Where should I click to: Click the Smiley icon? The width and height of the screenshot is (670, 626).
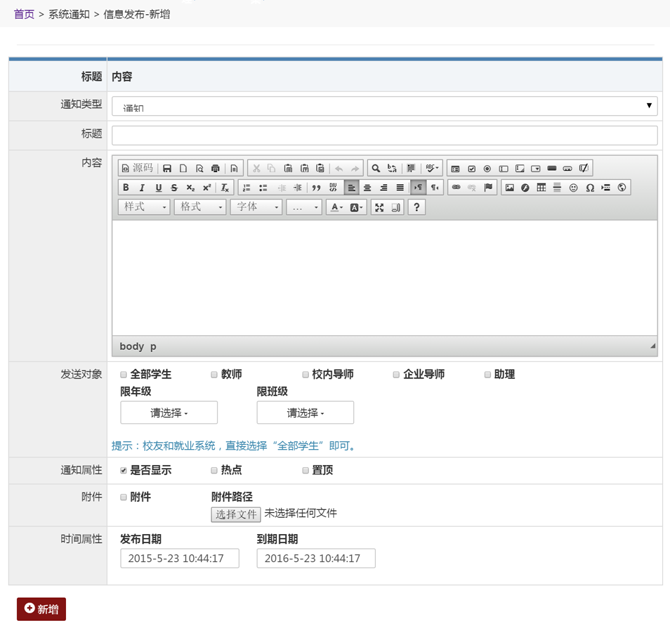(x=573, y=188)
